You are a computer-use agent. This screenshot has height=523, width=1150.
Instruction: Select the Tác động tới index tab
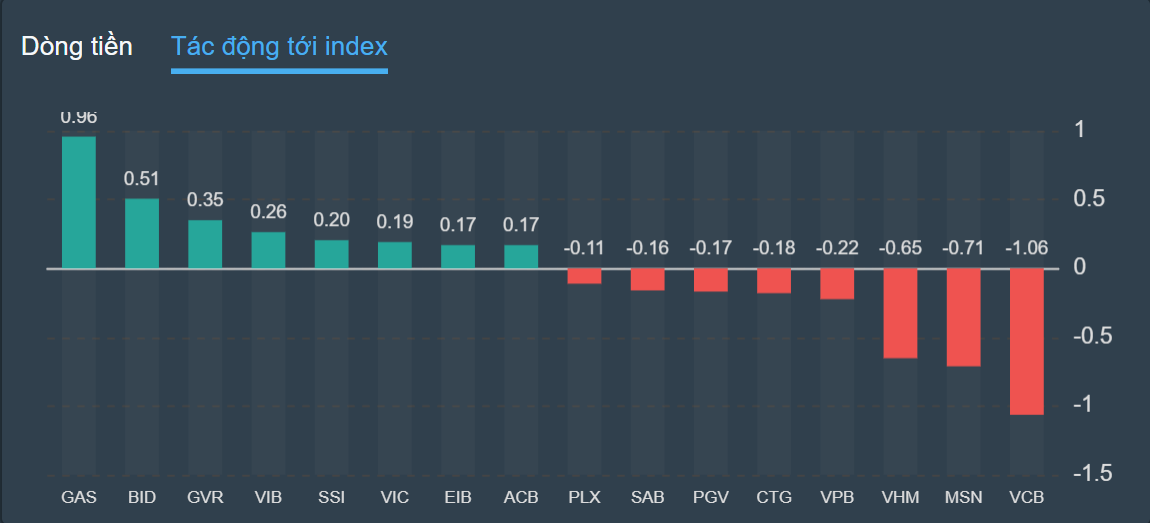[x=279, y=46]
